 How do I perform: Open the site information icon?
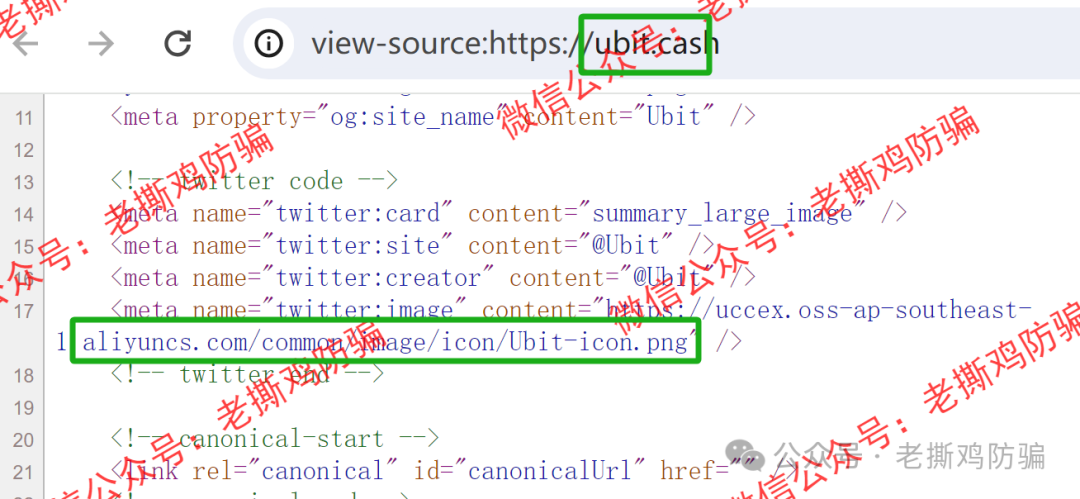pyautogui.click(x=268, y=43)
